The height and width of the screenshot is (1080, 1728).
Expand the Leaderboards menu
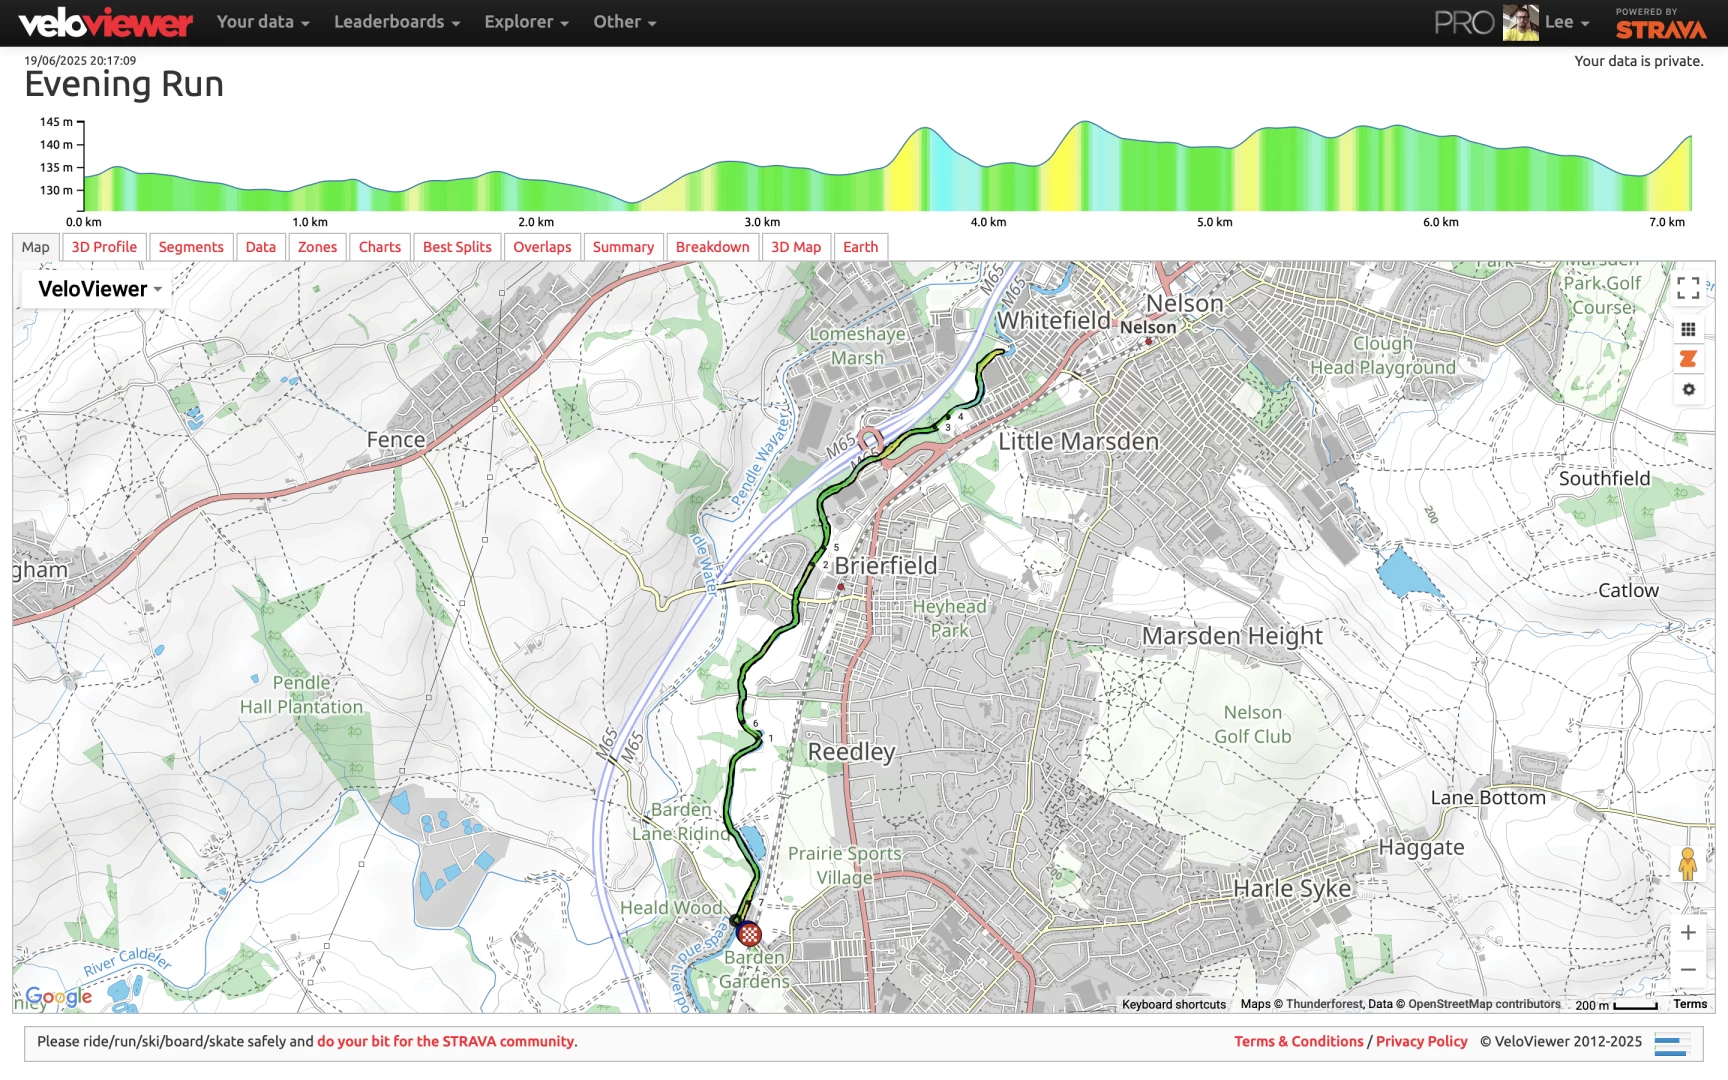coord(396,22)
